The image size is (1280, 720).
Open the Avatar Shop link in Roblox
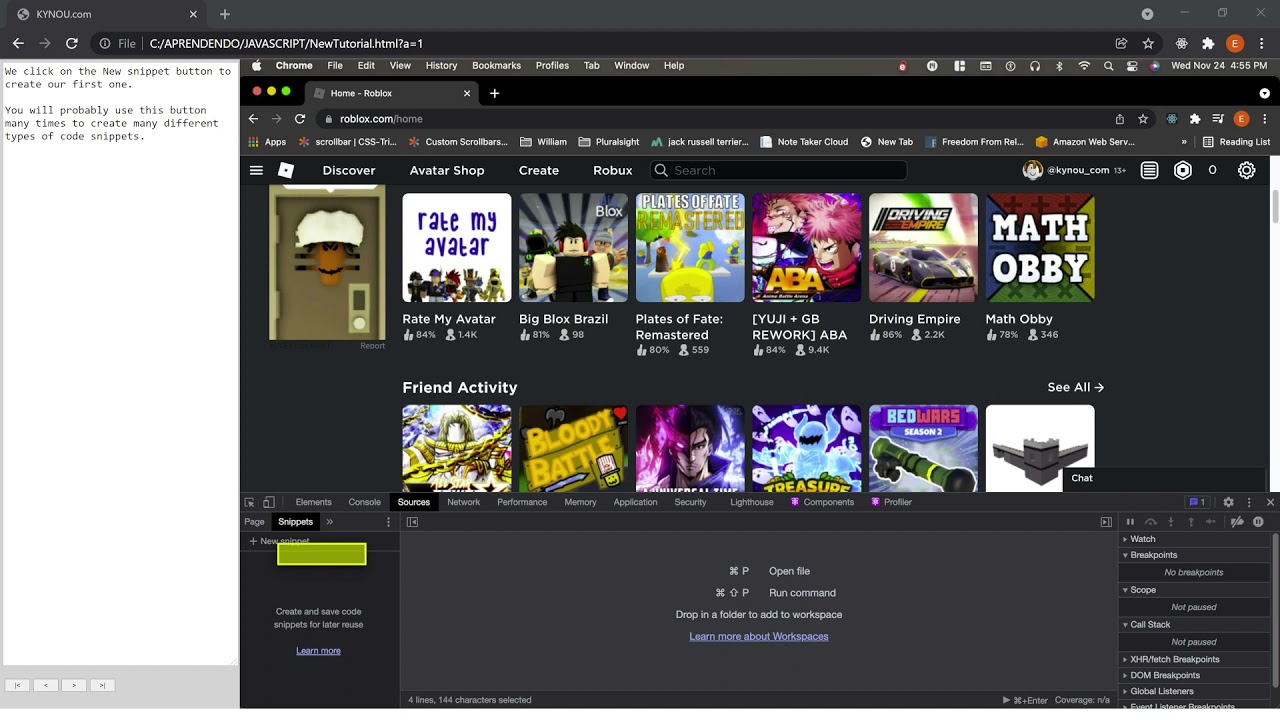coord(447,170)
